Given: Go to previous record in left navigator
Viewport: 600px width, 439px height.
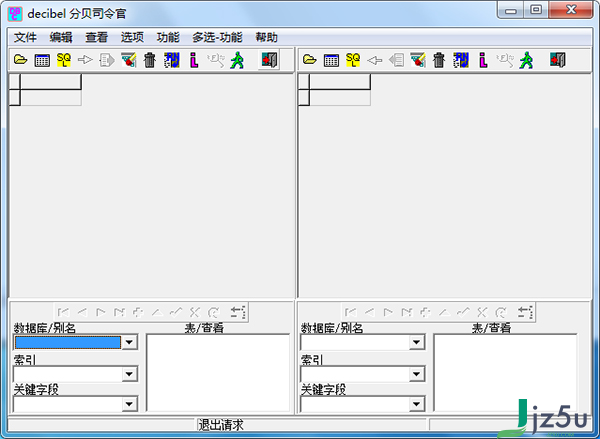Looking at the screenshot, I should point(82,312).
